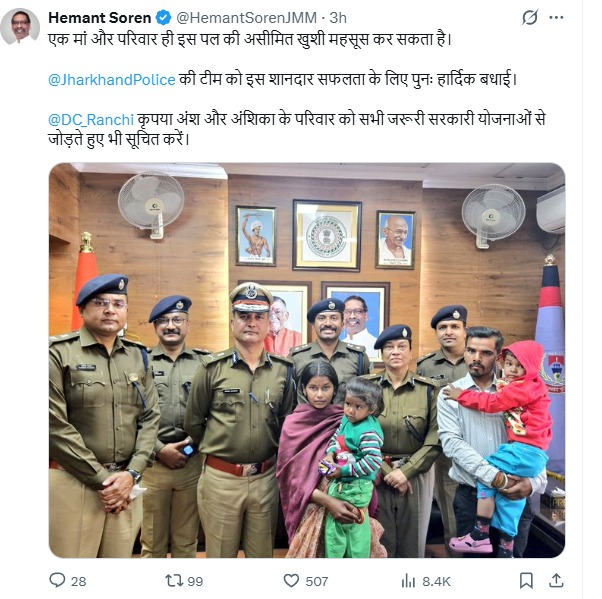
Task: Like the post with the heart icon
Action: pyautogui.click(x=291, y=580)
